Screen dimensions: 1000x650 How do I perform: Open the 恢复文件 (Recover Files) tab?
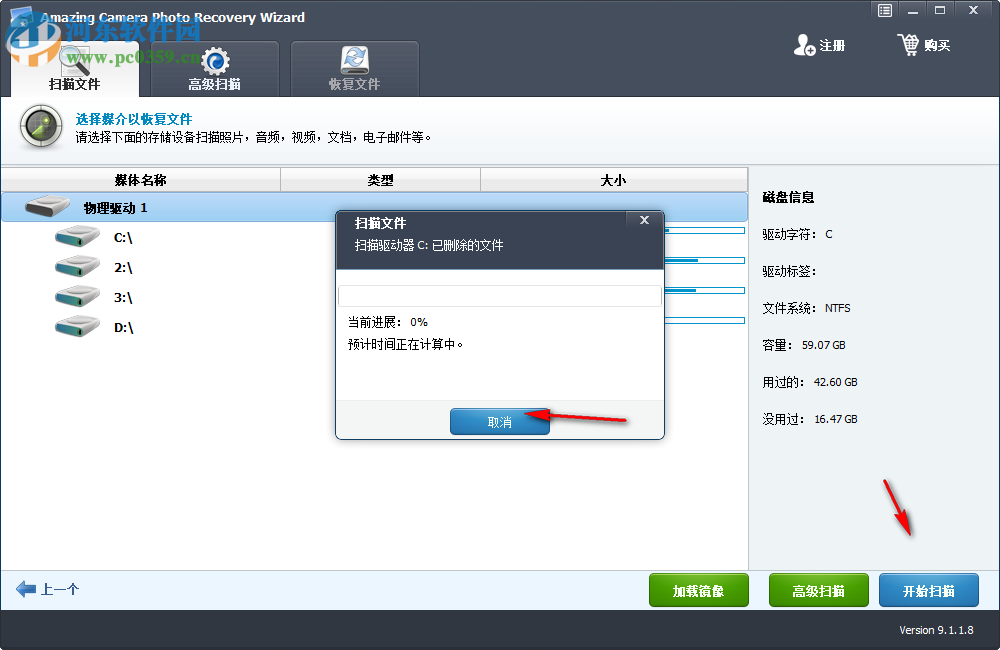[354, 68]
